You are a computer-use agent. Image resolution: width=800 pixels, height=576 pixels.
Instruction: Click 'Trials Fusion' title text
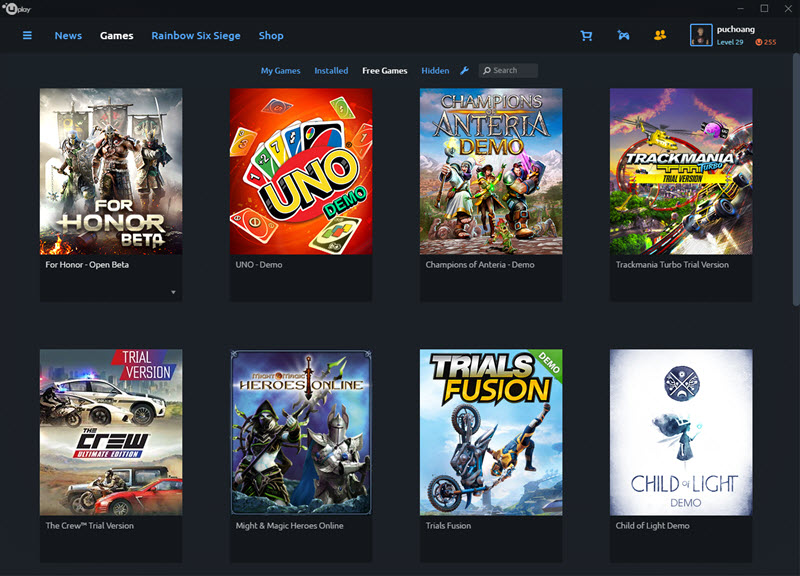click(x=448, y=525)
